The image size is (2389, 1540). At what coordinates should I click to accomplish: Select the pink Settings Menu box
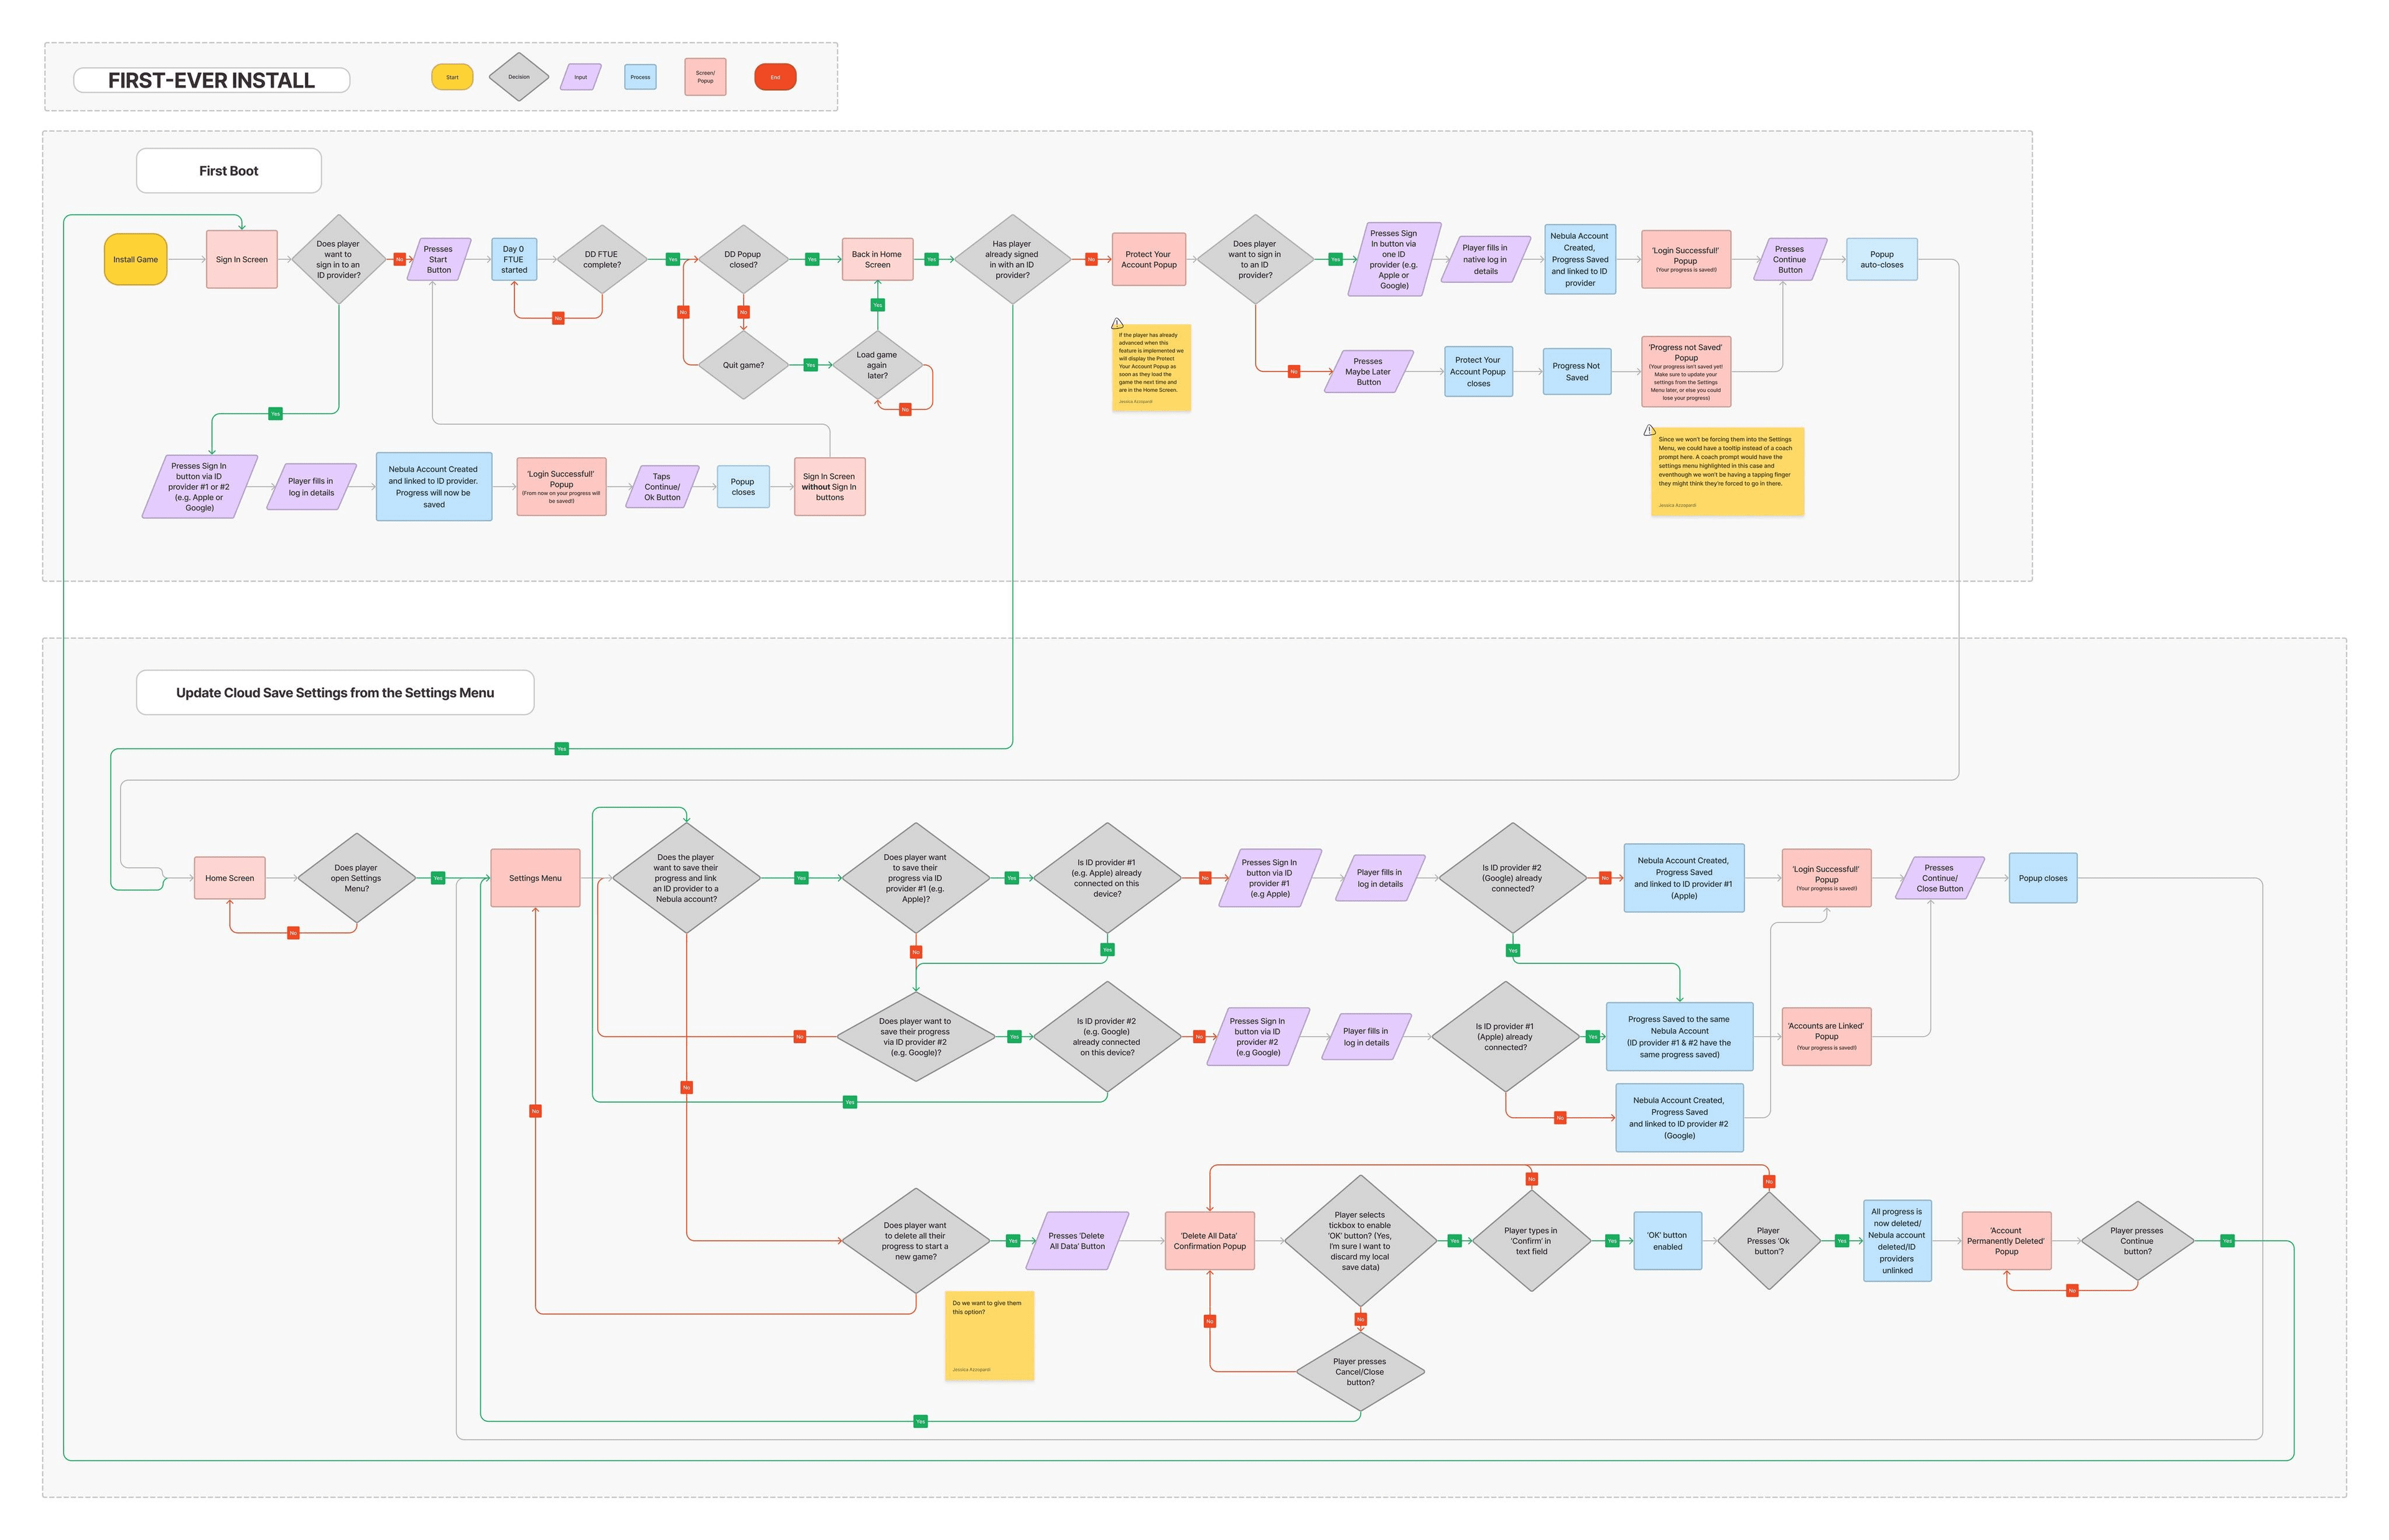pyautogui.click(x=535, y=878)
